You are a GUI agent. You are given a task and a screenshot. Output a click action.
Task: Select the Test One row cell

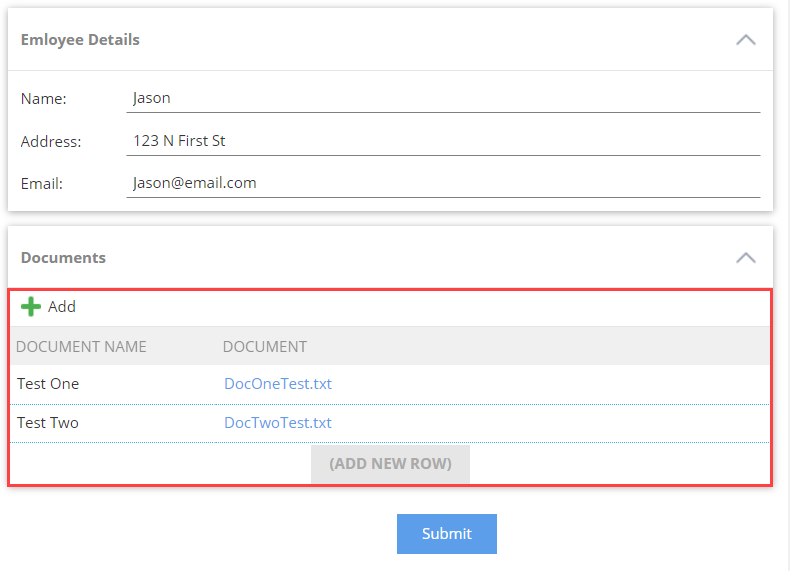tap(48, 384)
